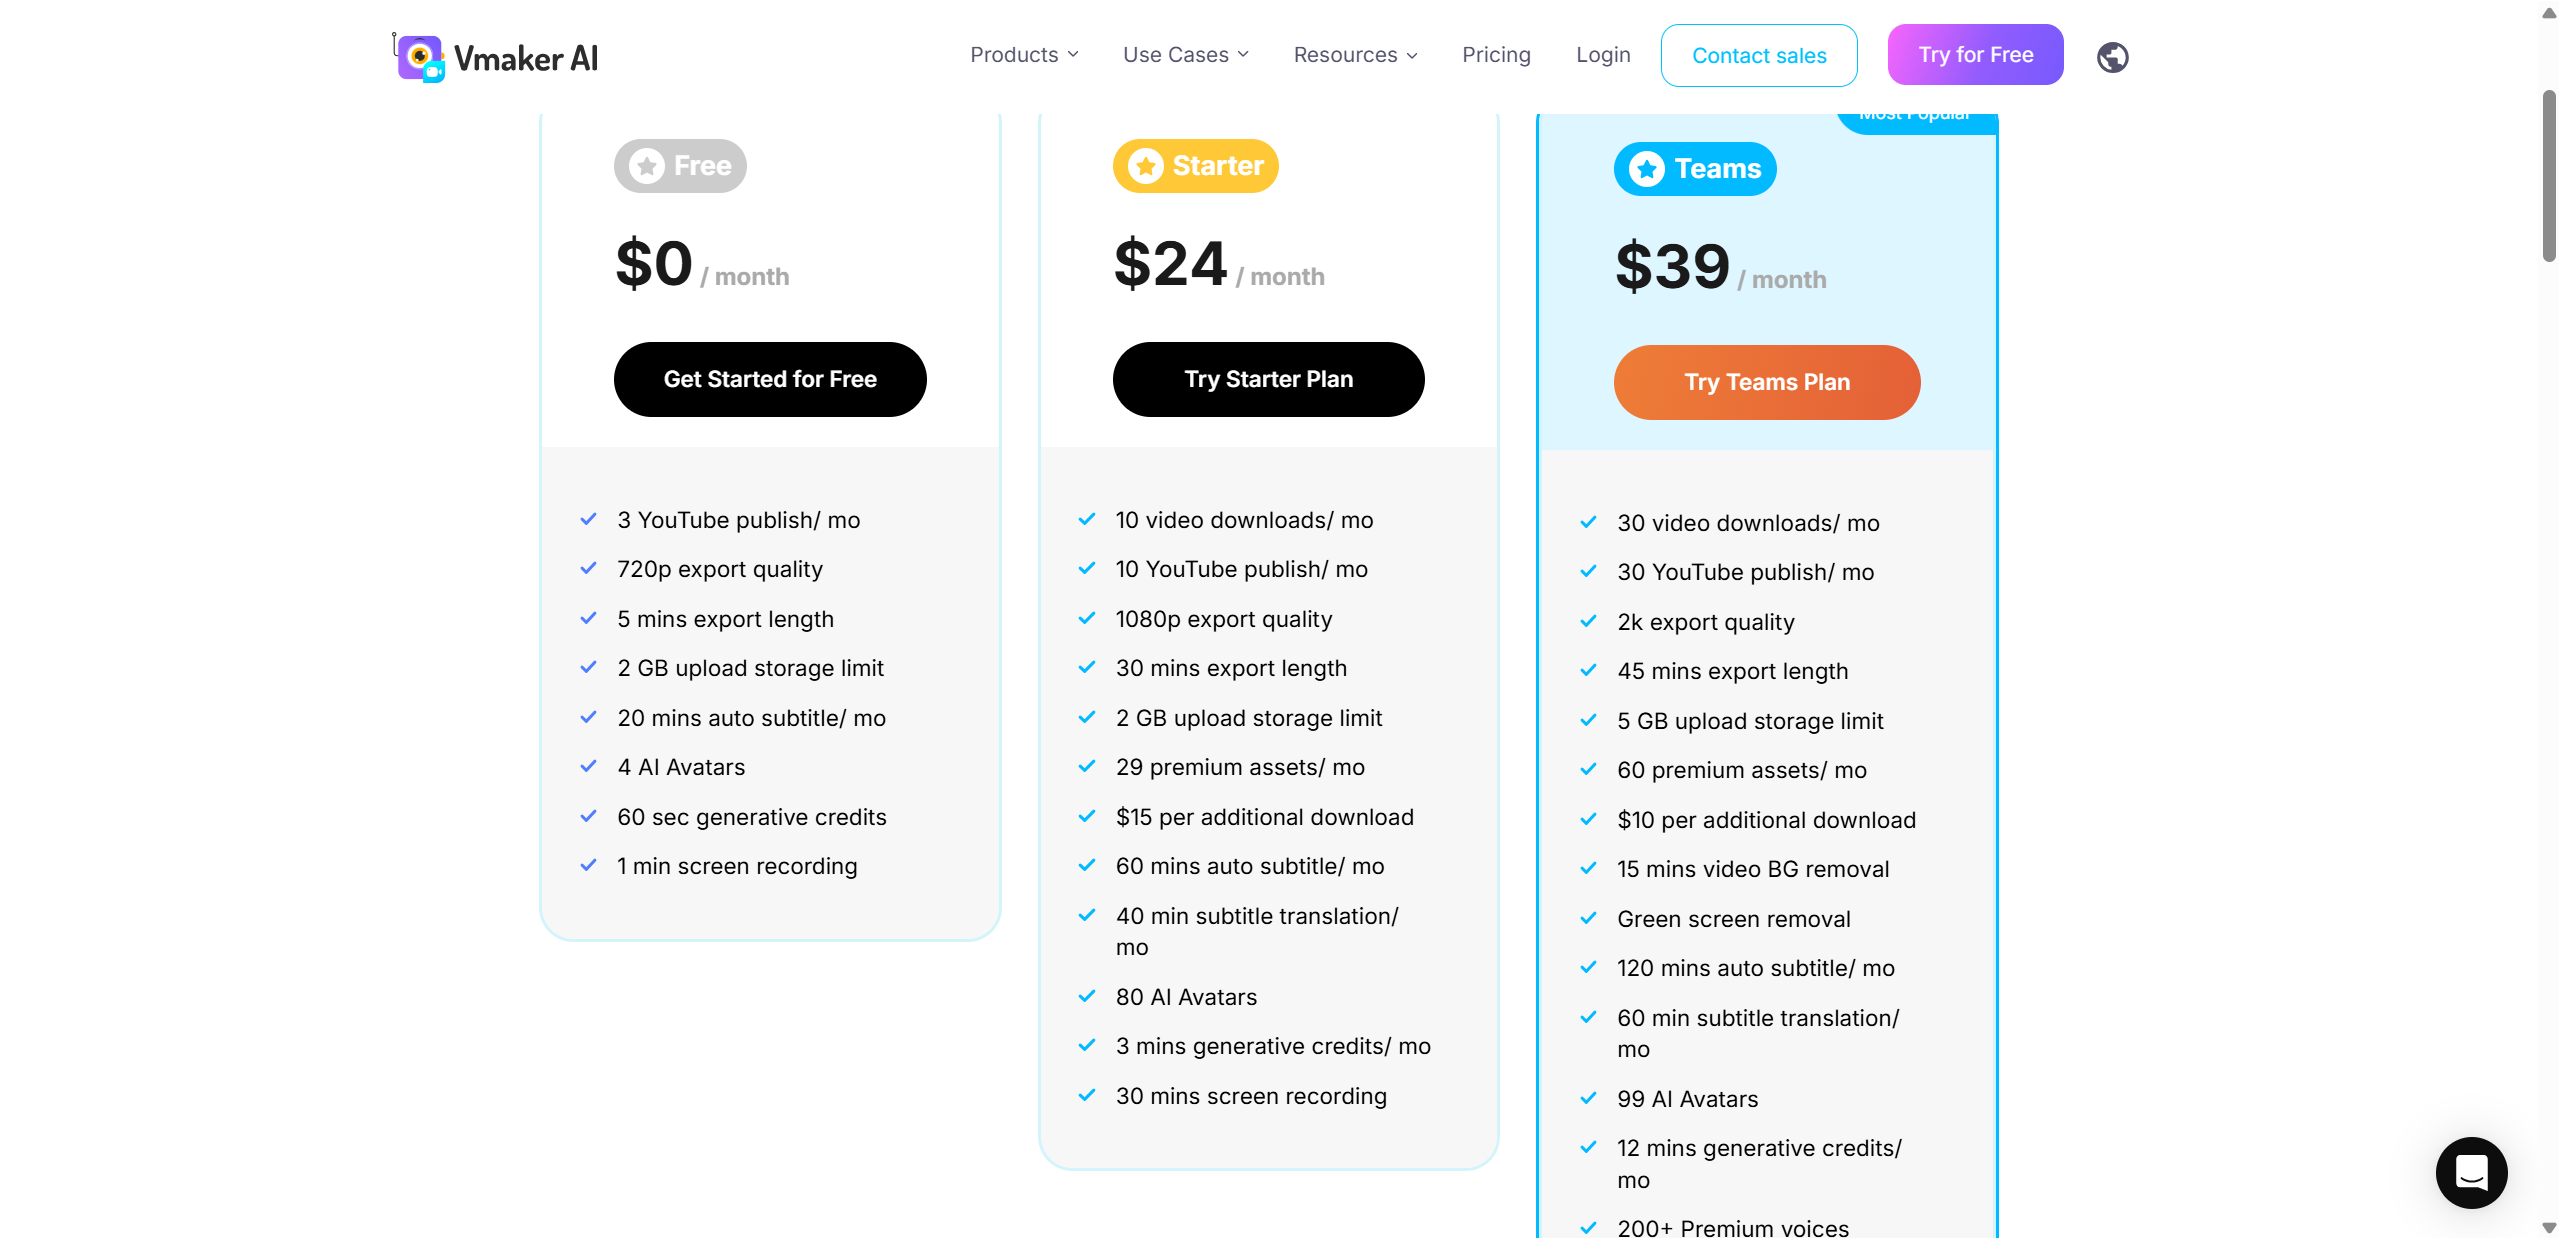Click the Try for Free button
Viewport: 2559px width, 1238px height.
(x=1975, y=53)
